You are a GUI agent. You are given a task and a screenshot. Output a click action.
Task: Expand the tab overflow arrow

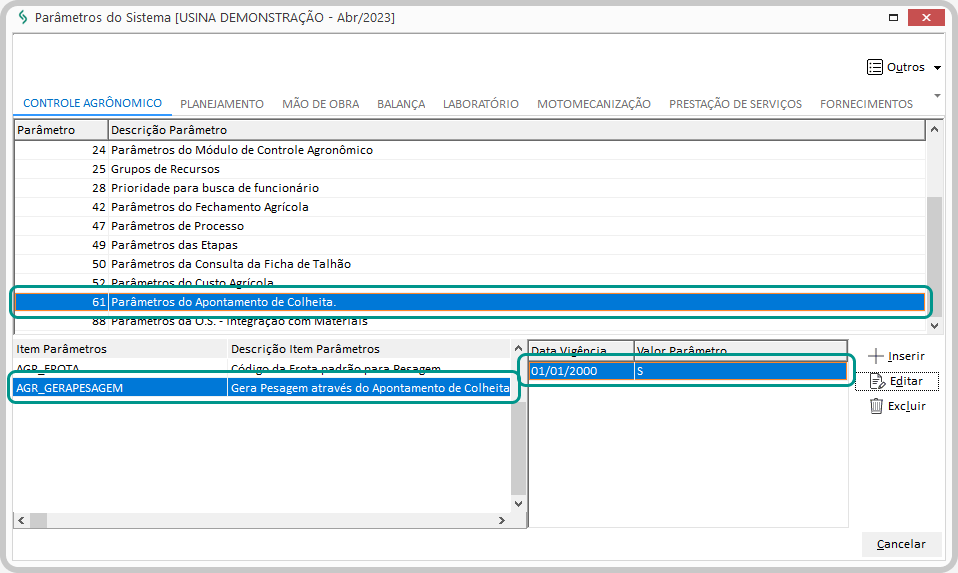point(937,96)
